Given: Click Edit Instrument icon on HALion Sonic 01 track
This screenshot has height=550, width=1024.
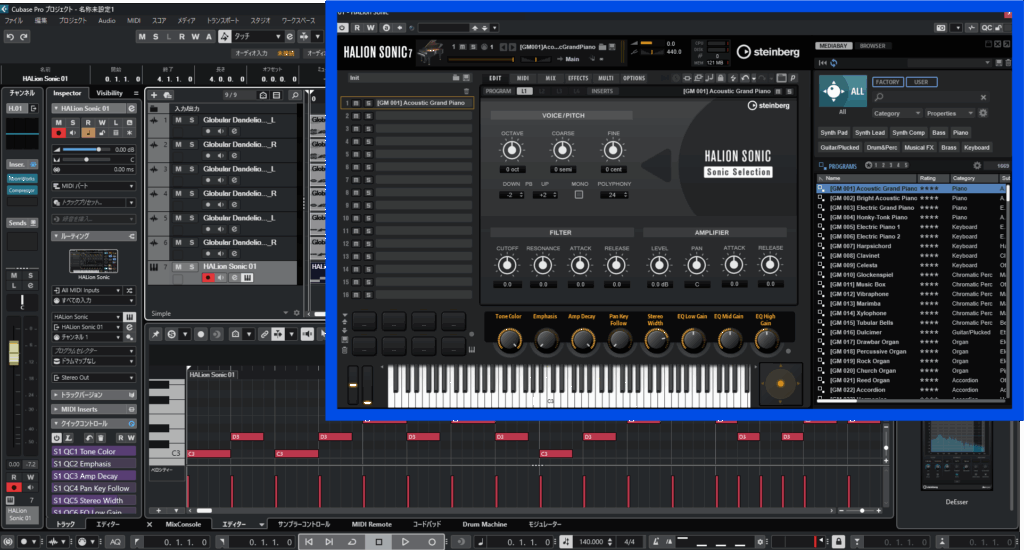Looking at the screenshot, I should (248, 278).
